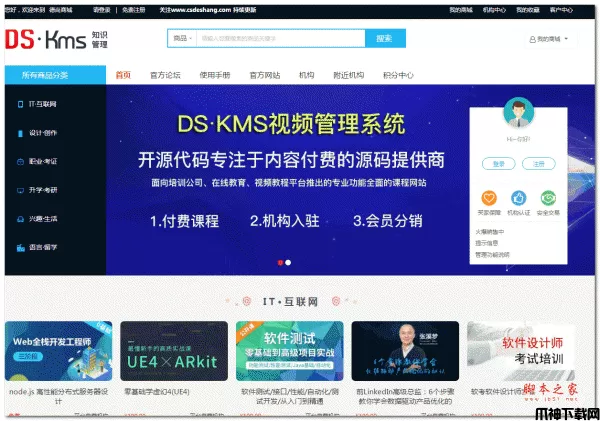The height and width of the screenshot is (421, 600).
Task: Open the 软件测试 course thumbnail
Action: pyautogui.click(x=290, y=351)
